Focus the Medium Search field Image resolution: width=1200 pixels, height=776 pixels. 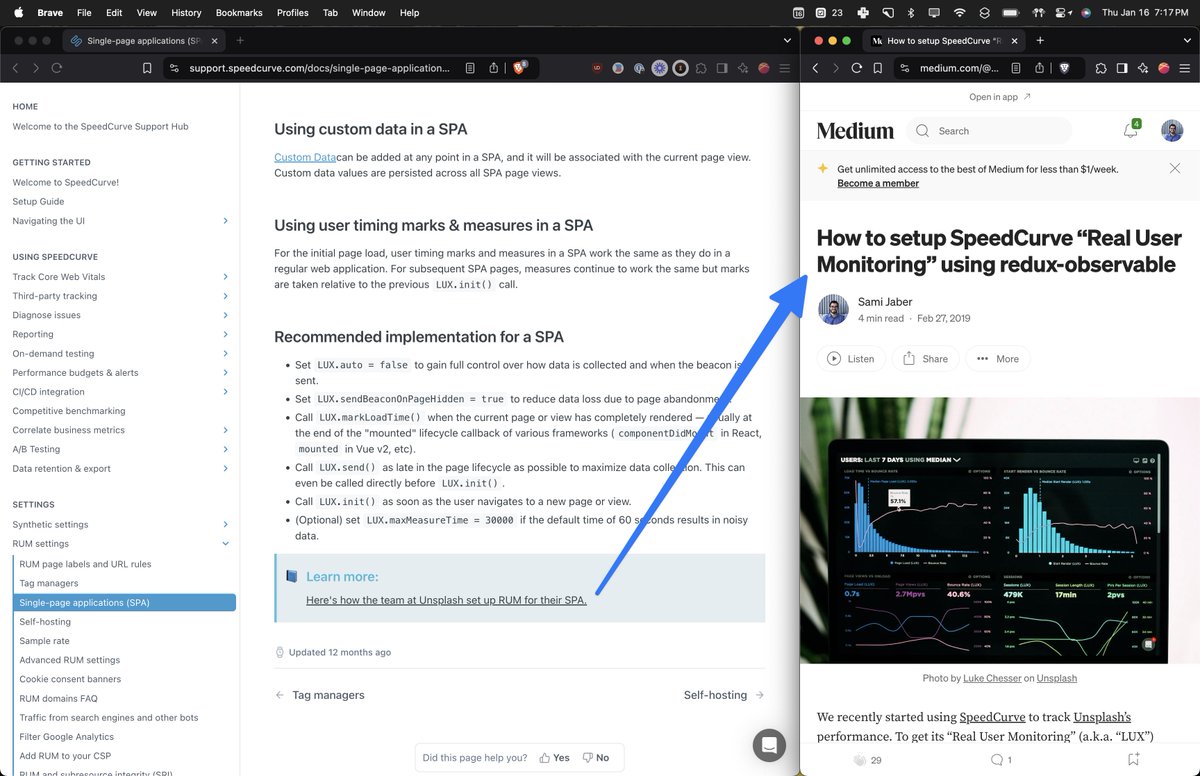pyautogui.click(x=989, y=131)
